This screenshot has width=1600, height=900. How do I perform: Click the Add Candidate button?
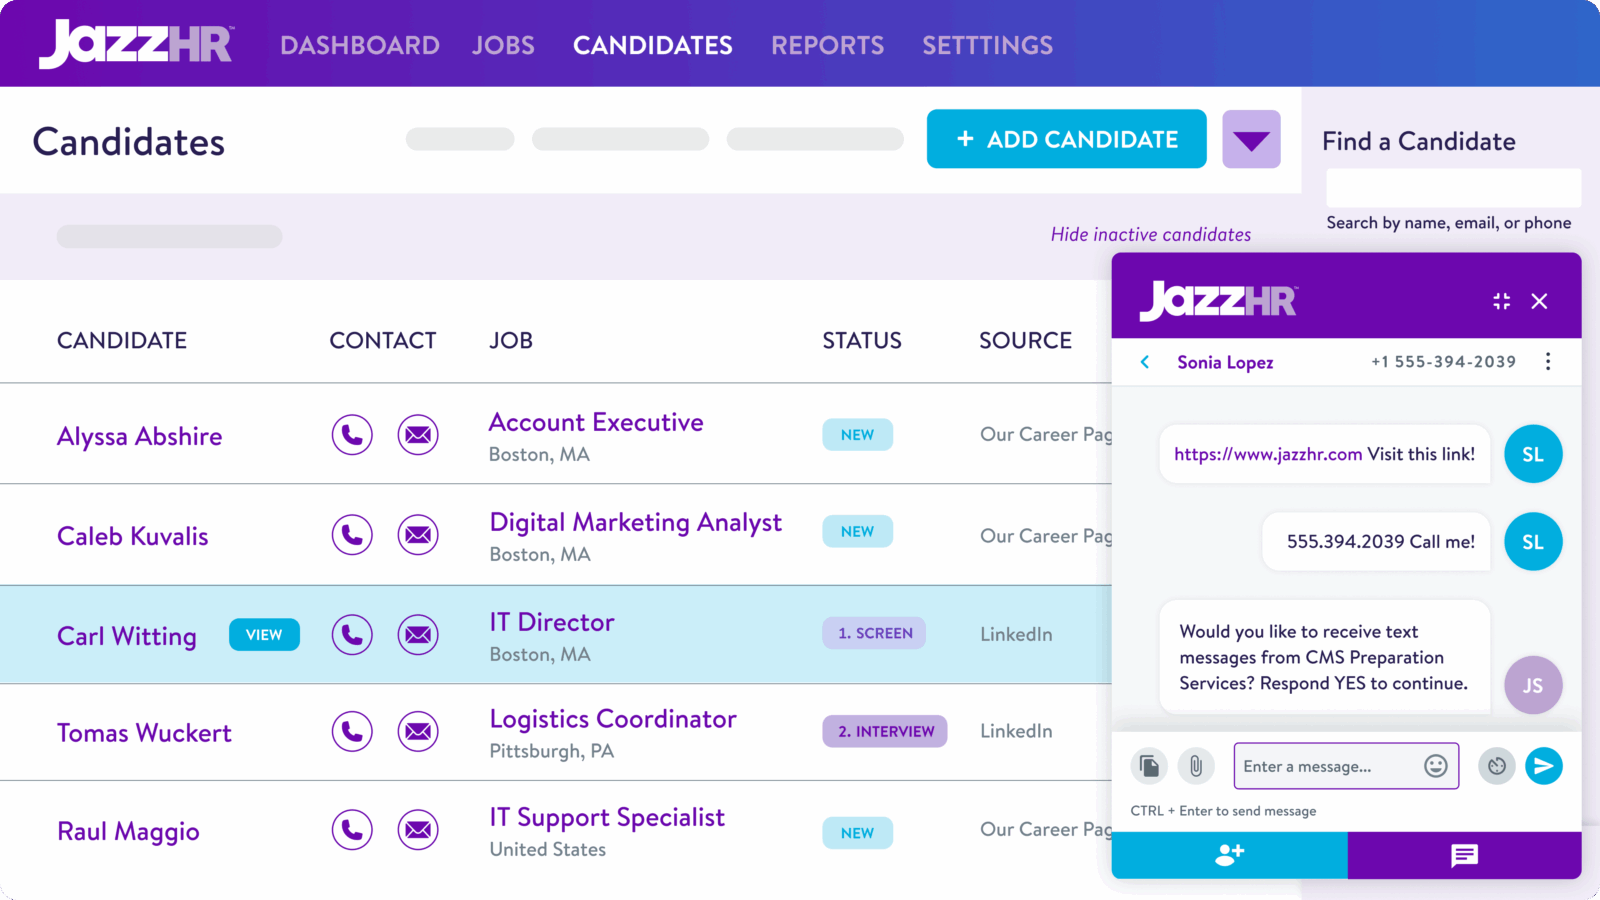tap(1066, 139)
